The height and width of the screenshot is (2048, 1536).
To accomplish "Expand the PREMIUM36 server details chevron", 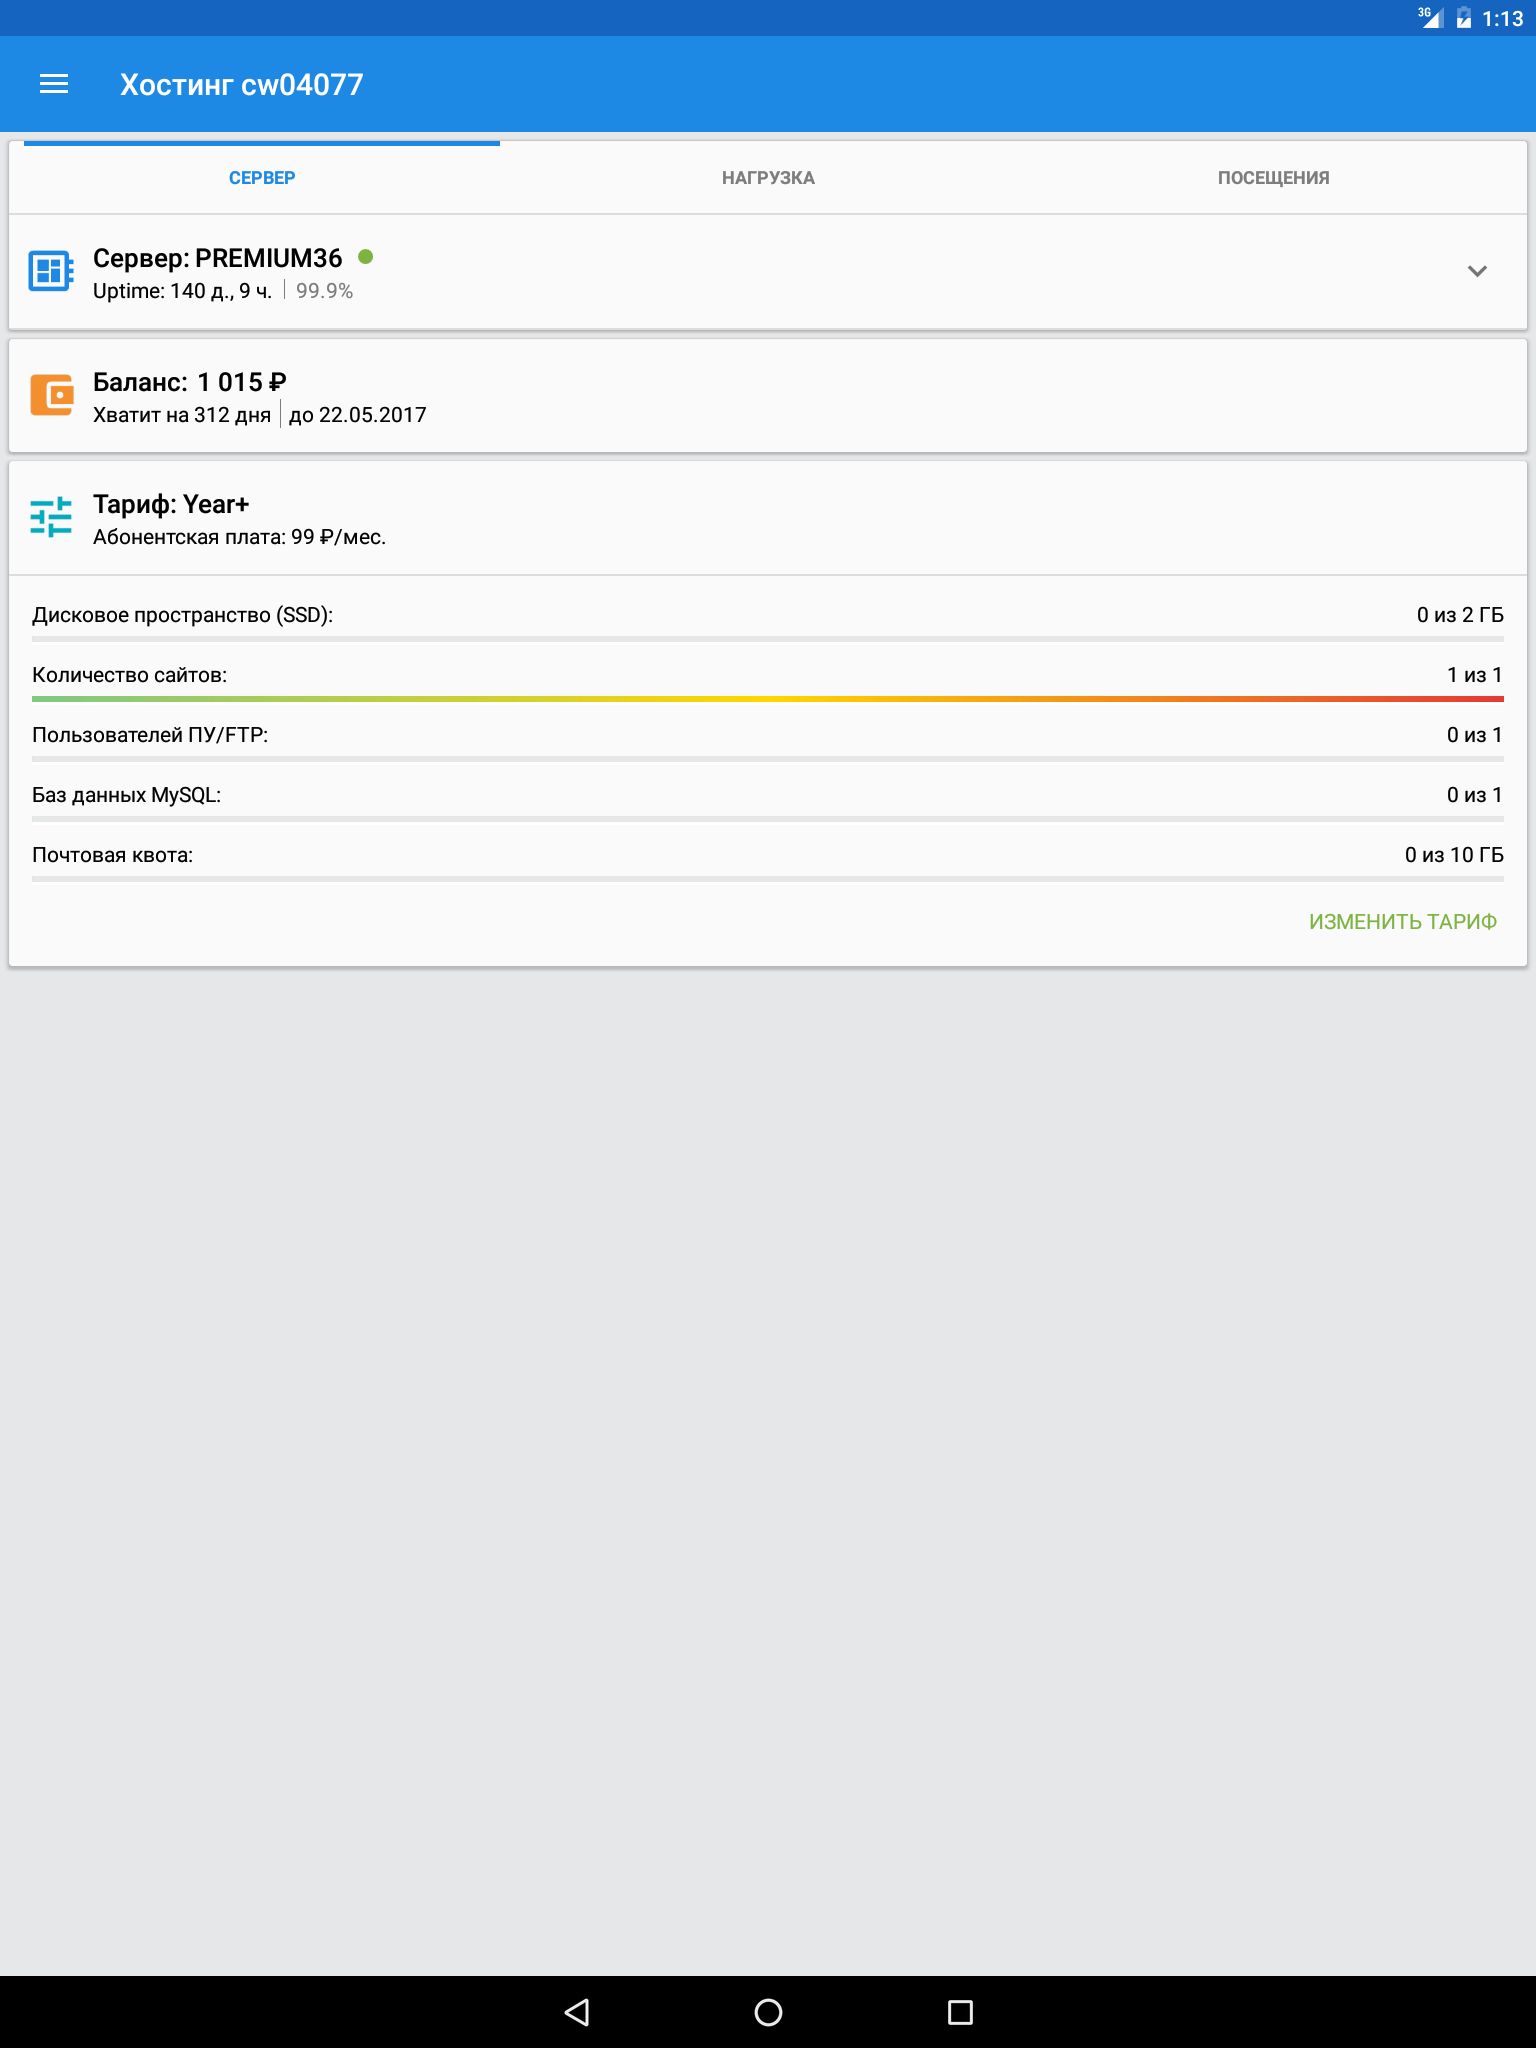I will pos(1477,271).
